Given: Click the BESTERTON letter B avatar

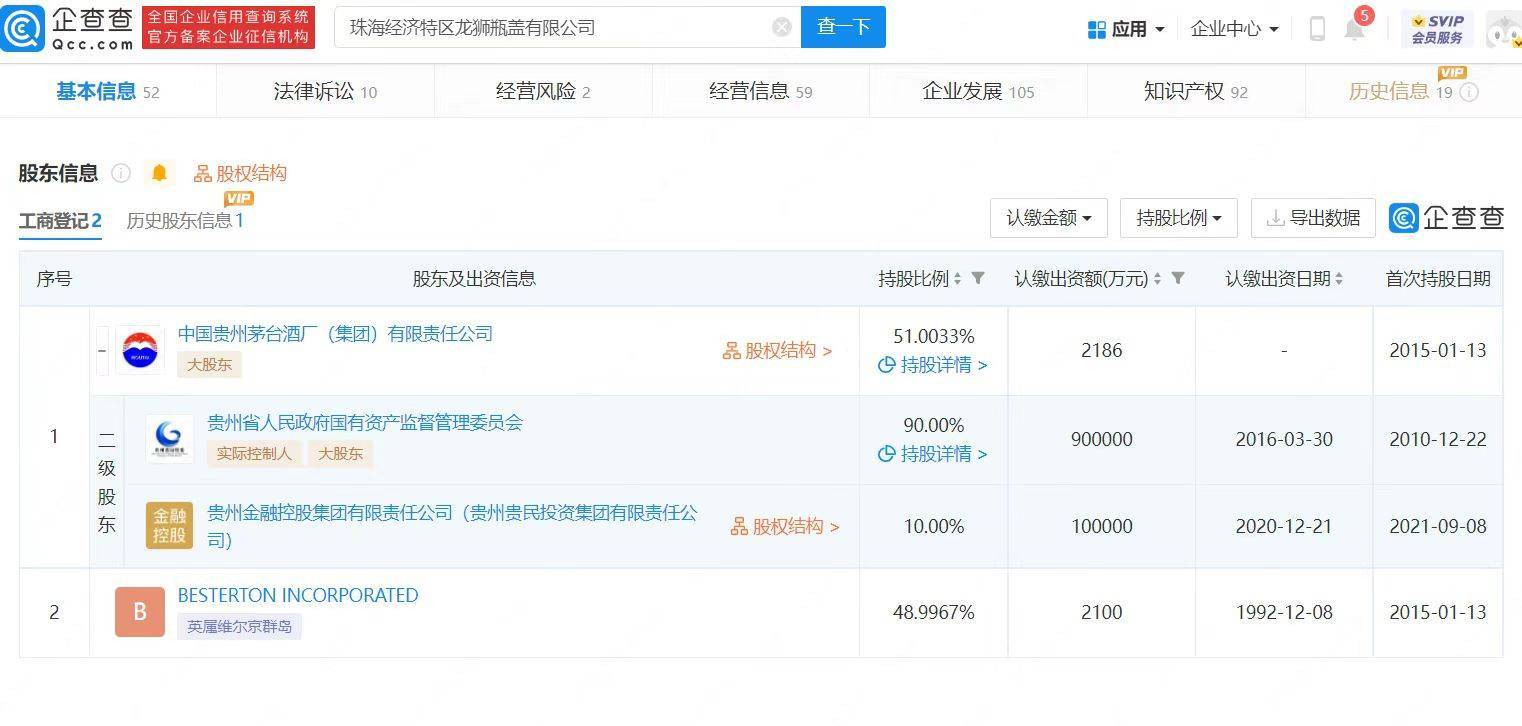Looking at the screenshot, I should tap(140, 612).
